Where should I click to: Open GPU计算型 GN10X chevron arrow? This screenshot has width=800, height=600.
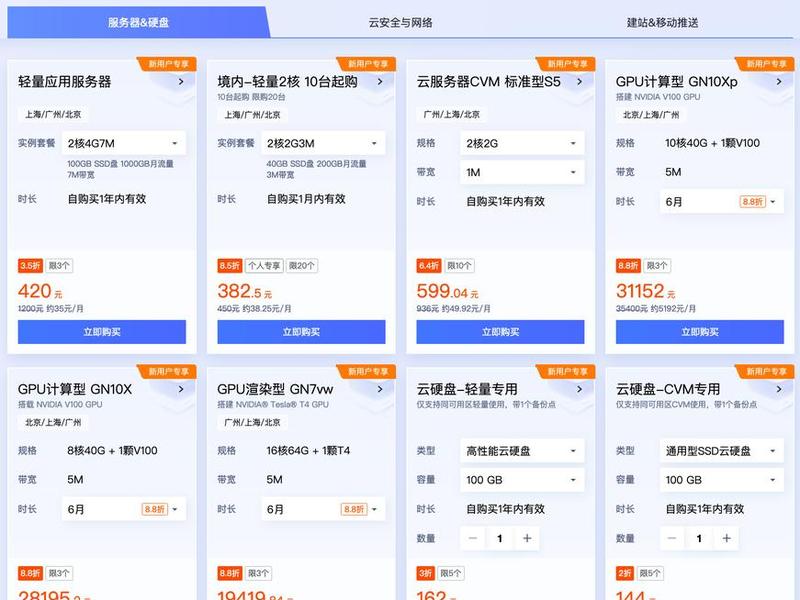coord(181,389)
